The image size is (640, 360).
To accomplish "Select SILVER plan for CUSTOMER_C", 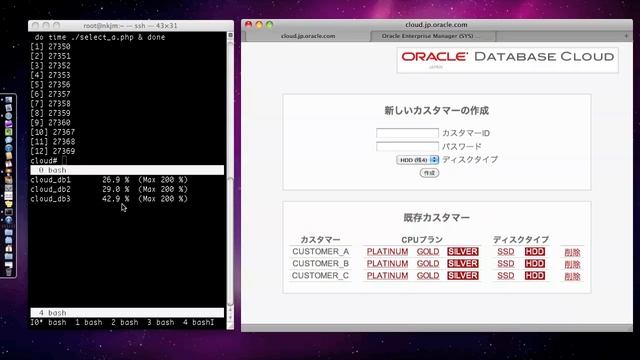I will (x=462, y=276).
